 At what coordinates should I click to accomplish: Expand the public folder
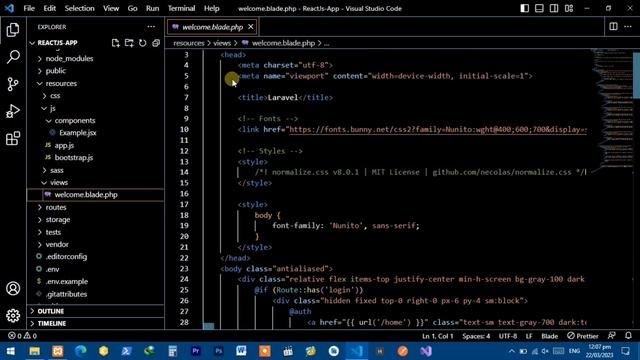(x=96, y=71)
